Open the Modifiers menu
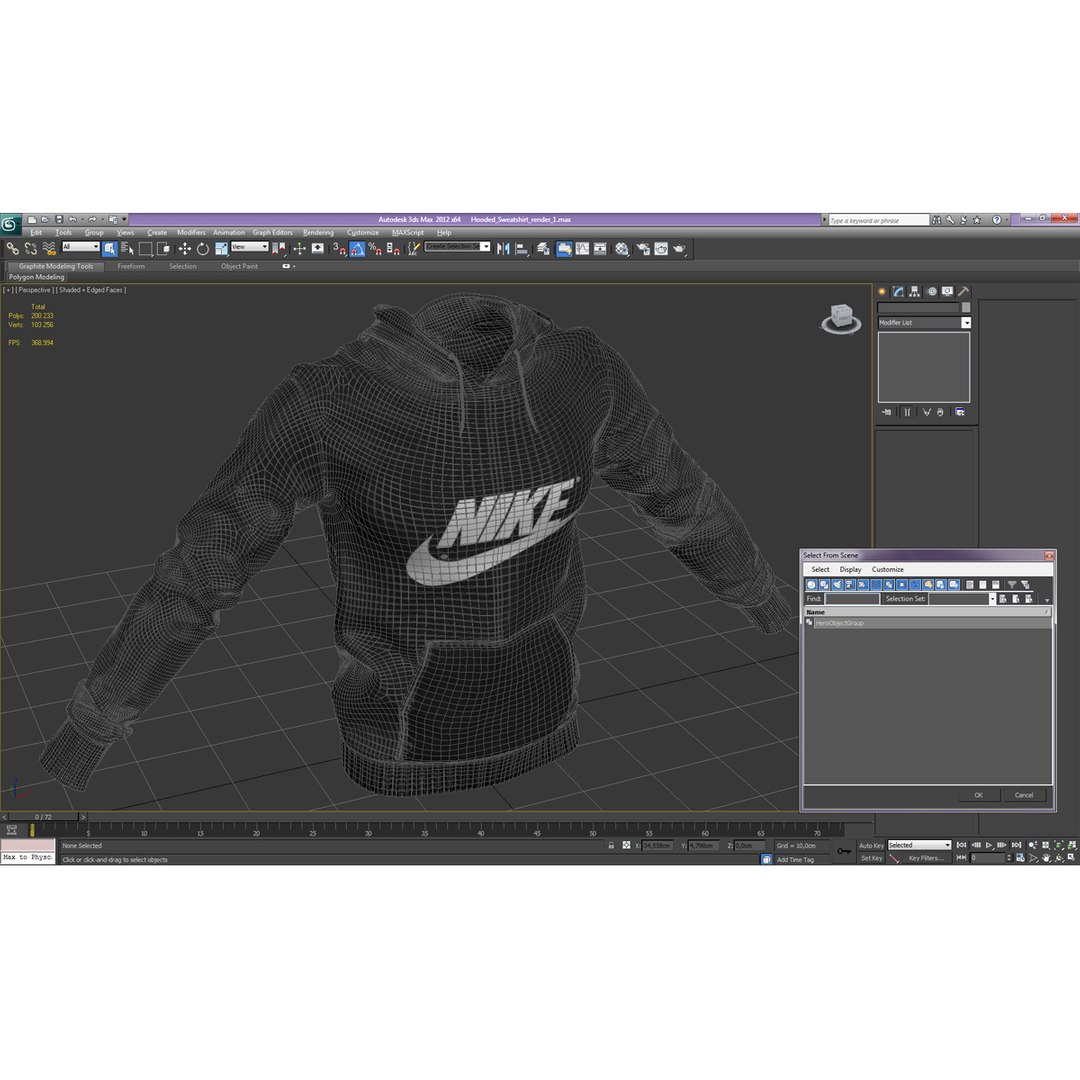 tap(191, 233)
